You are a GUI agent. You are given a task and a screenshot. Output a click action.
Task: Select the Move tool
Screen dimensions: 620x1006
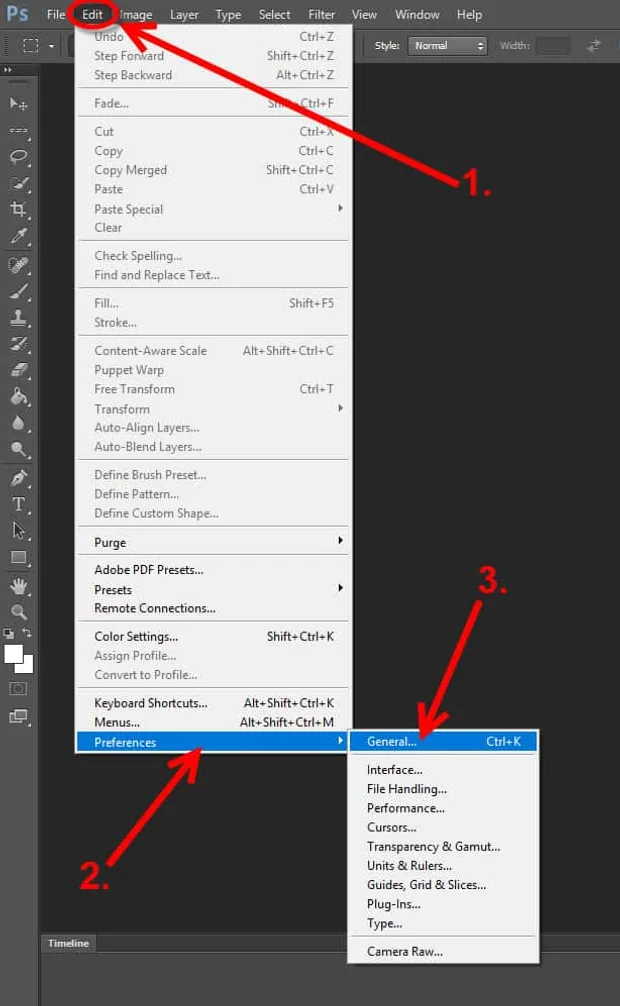(18, 103)
